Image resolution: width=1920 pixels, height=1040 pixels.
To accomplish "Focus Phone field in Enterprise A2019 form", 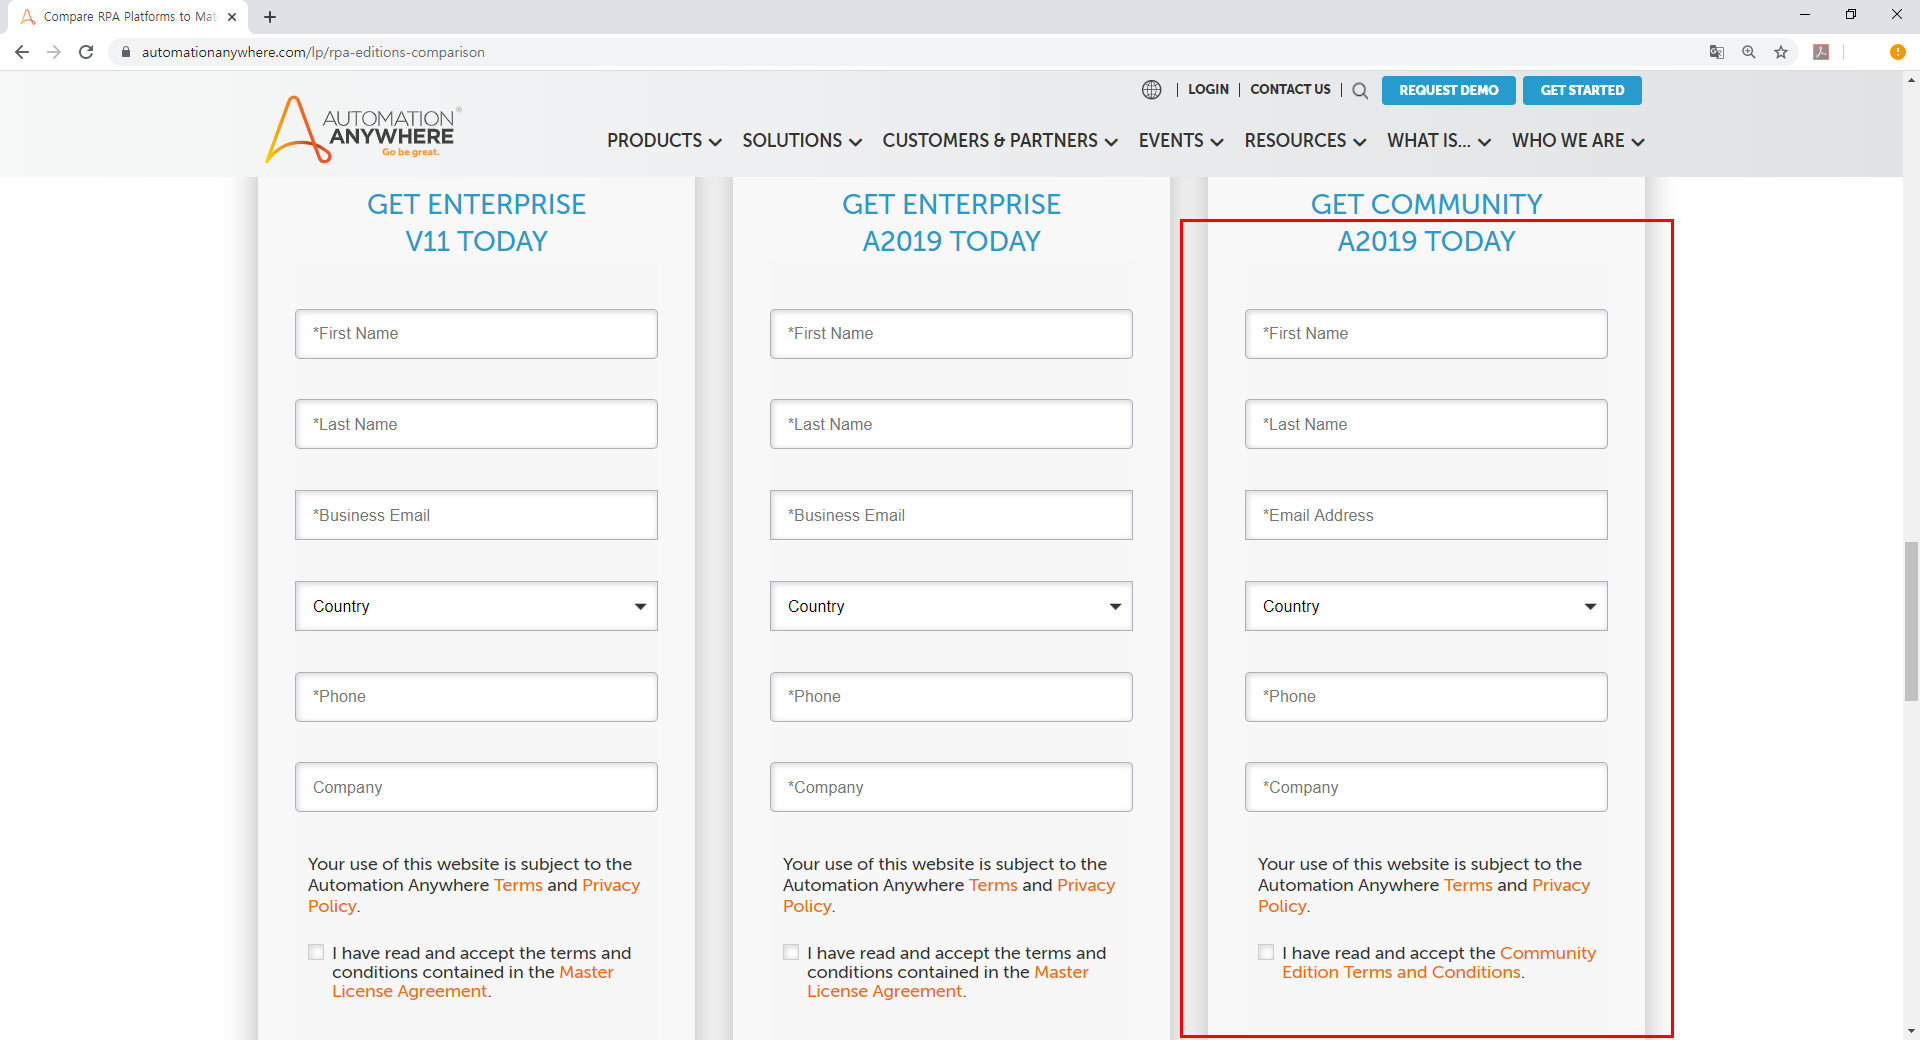I will coord(951,697).
